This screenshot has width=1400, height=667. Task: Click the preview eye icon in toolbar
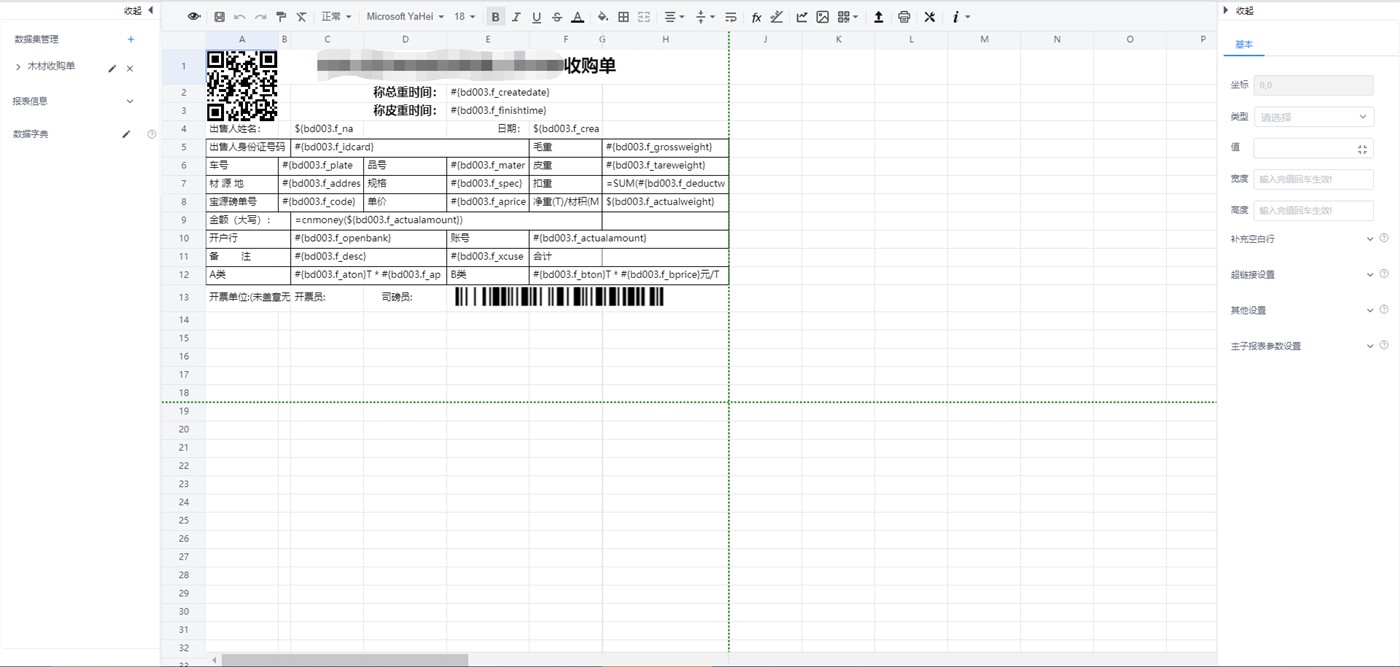coord(194,17)
